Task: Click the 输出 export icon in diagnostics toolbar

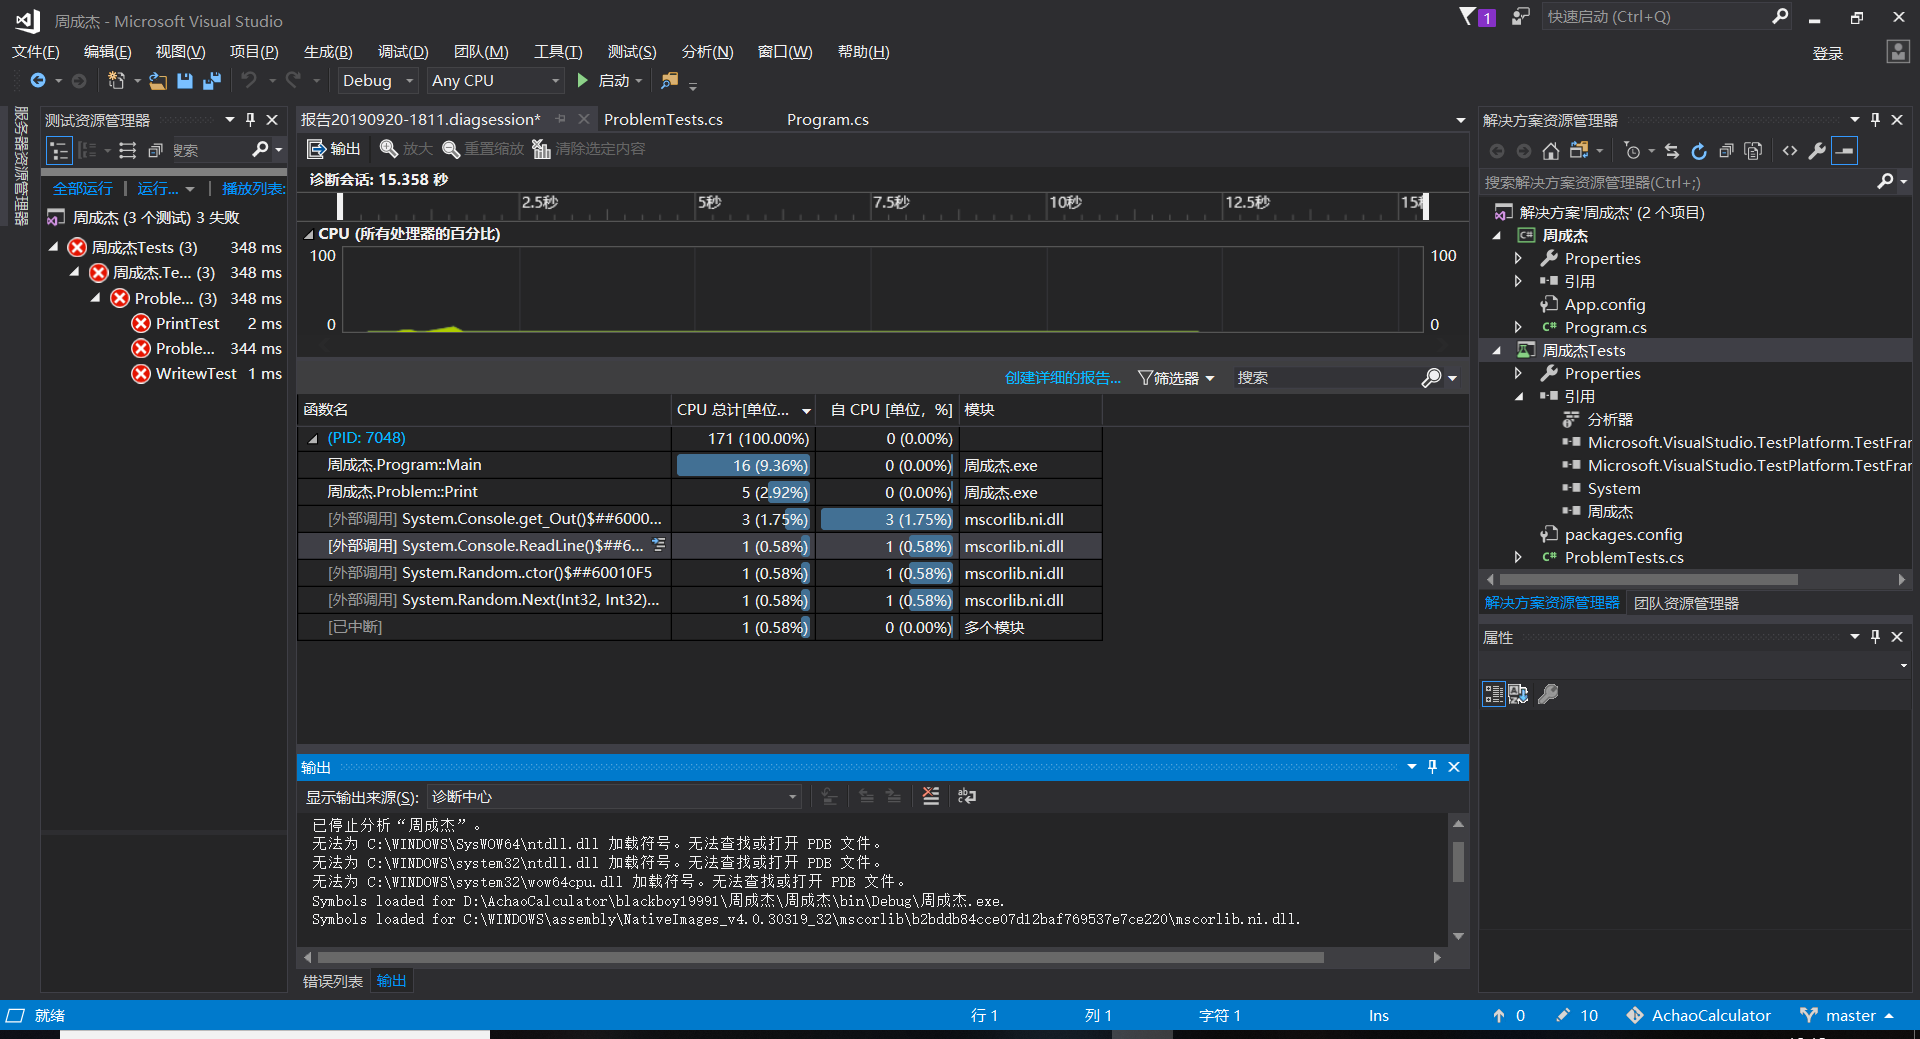Action: click(x=316, y=149)
